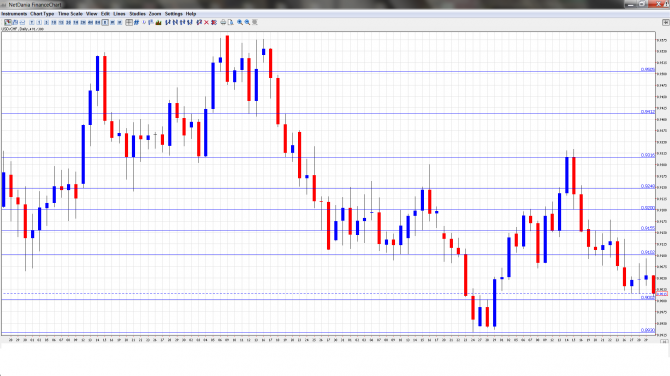Viewport: 670px width, 376px height.
Task: Select the horizontal line labeled 0.9102
Action: pos(328,255)
